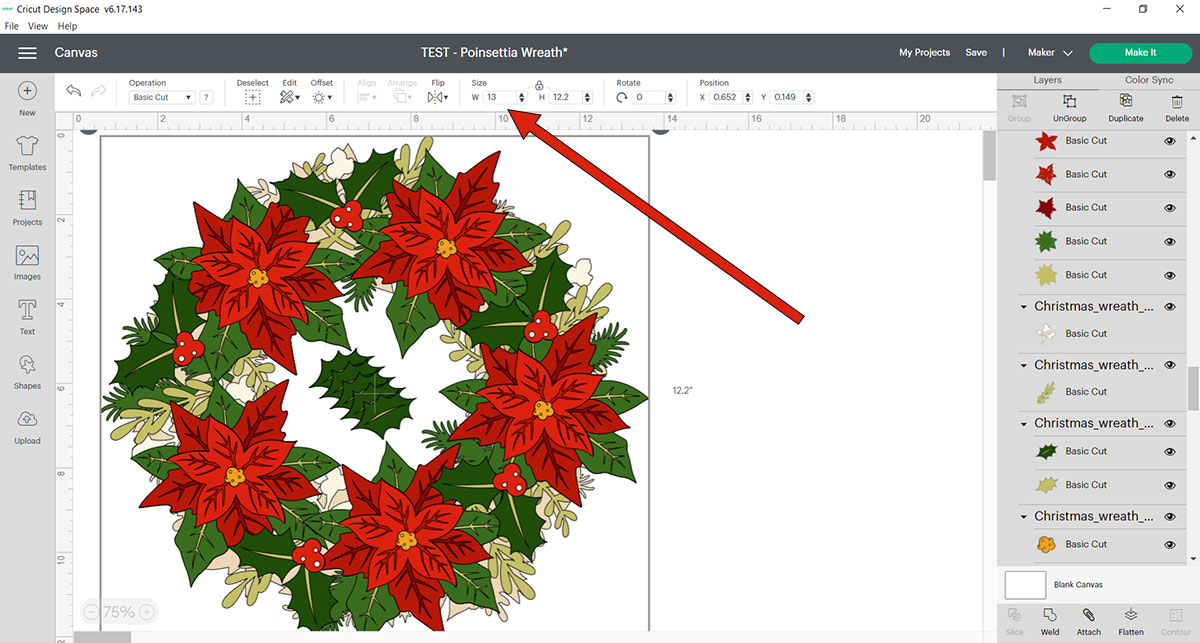
Task: Hide the olive holly leaf Basic Cut layer
Action: click(1170, 485)
